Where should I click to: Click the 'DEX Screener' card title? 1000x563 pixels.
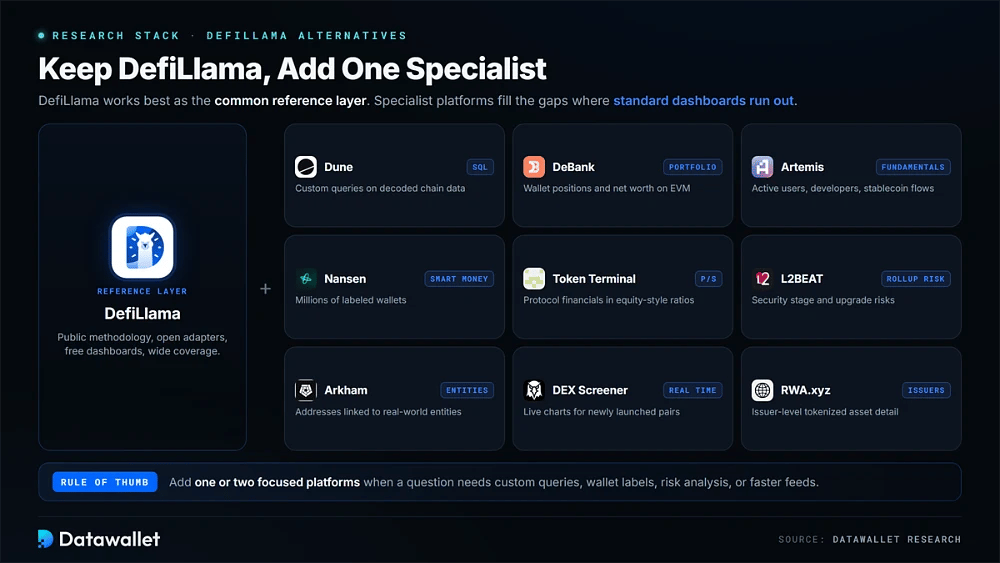590,390
